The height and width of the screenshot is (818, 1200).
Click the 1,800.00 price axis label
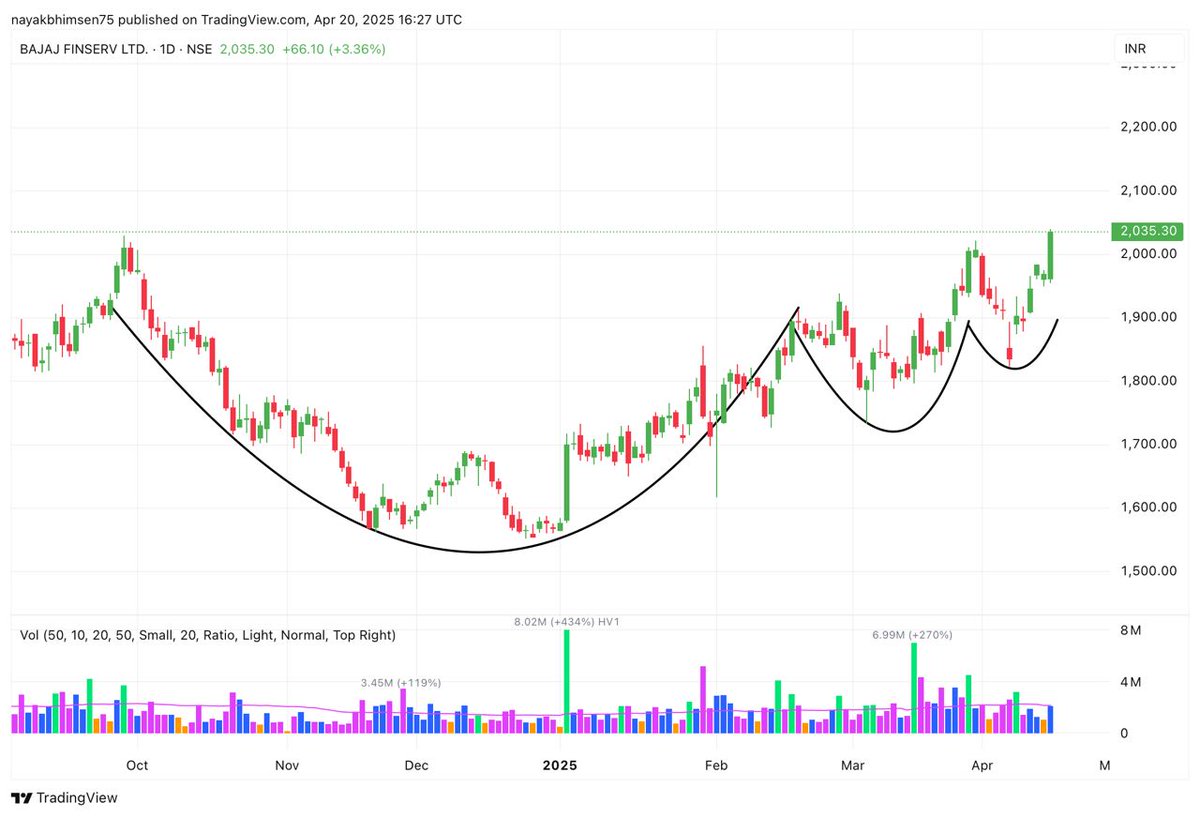1149,381
